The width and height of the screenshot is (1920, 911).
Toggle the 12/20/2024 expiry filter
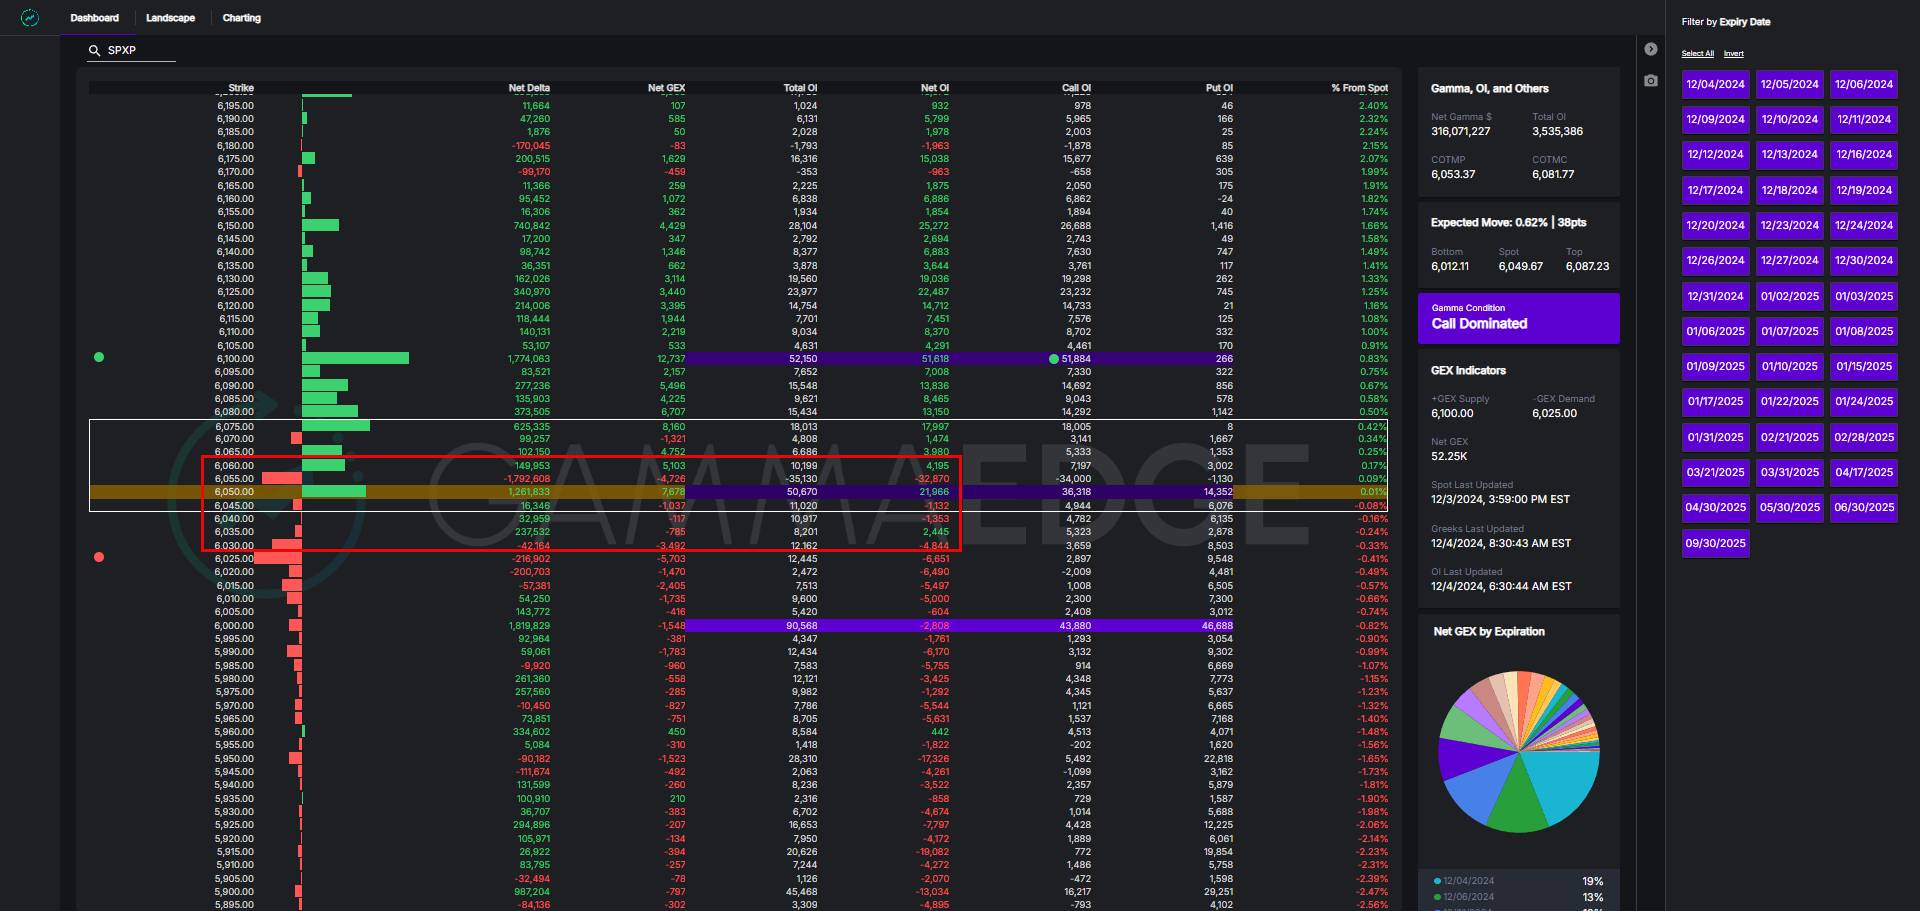click(1715, 225)
